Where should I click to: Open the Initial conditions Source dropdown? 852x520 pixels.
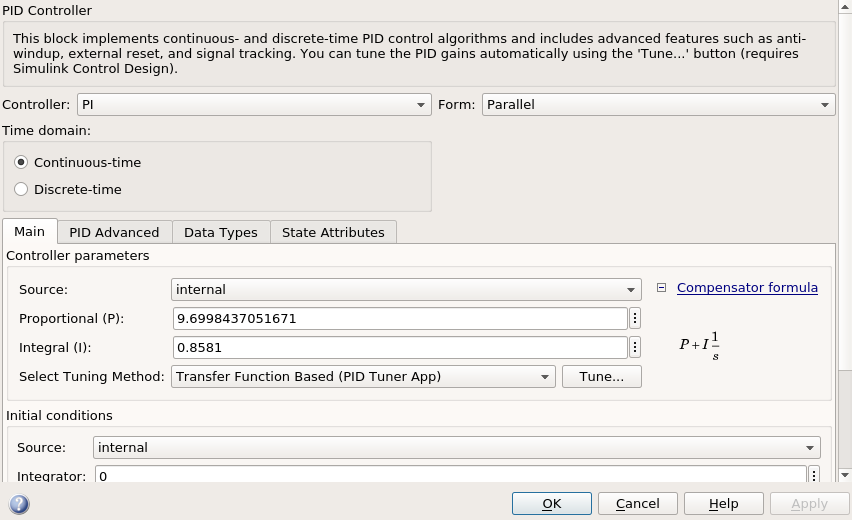click(457, 448)
